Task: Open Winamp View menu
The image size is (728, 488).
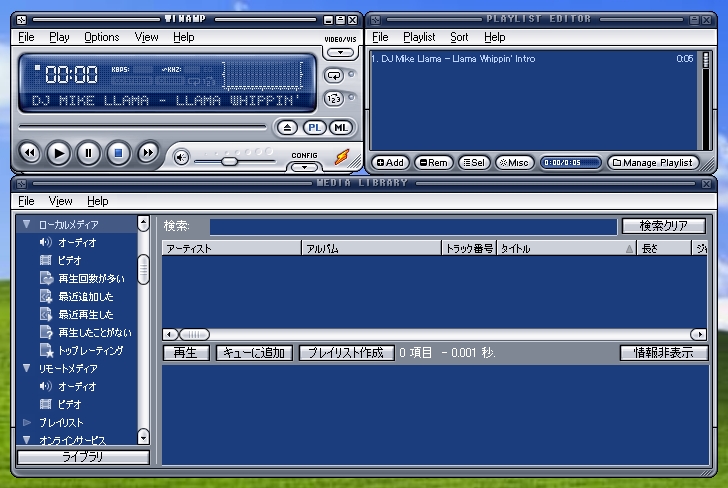Action: coord(146,37)
